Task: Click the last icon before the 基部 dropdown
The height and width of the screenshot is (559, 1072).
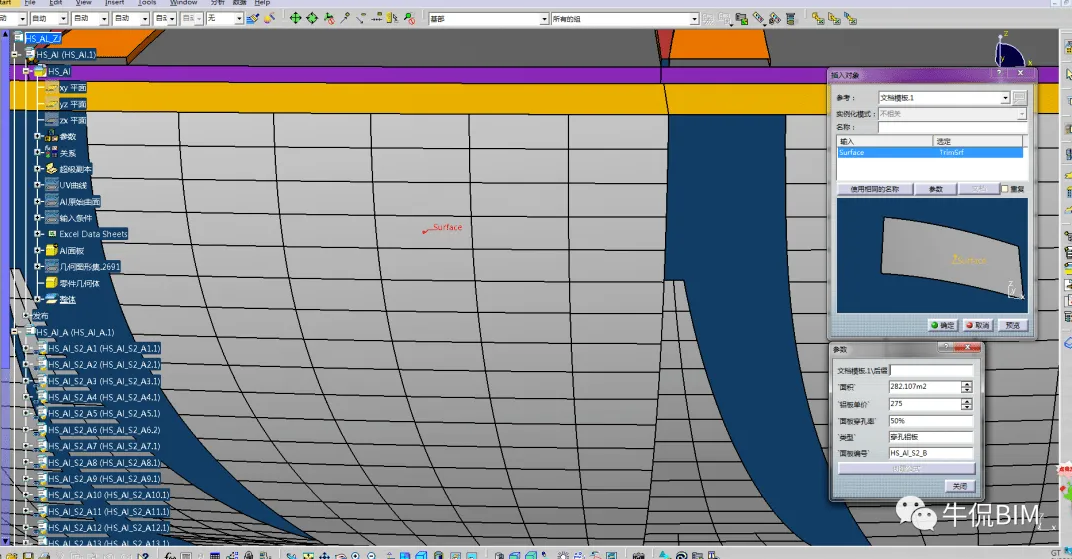Action: click(x=410, y=18)
